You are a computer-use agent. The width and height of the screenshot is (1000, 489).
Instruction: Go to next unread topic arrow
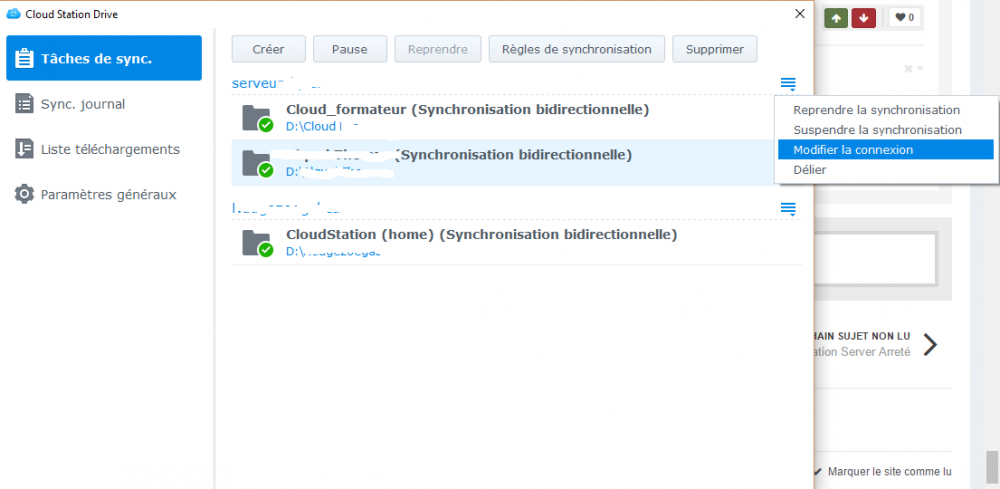[x=930, y=344]
